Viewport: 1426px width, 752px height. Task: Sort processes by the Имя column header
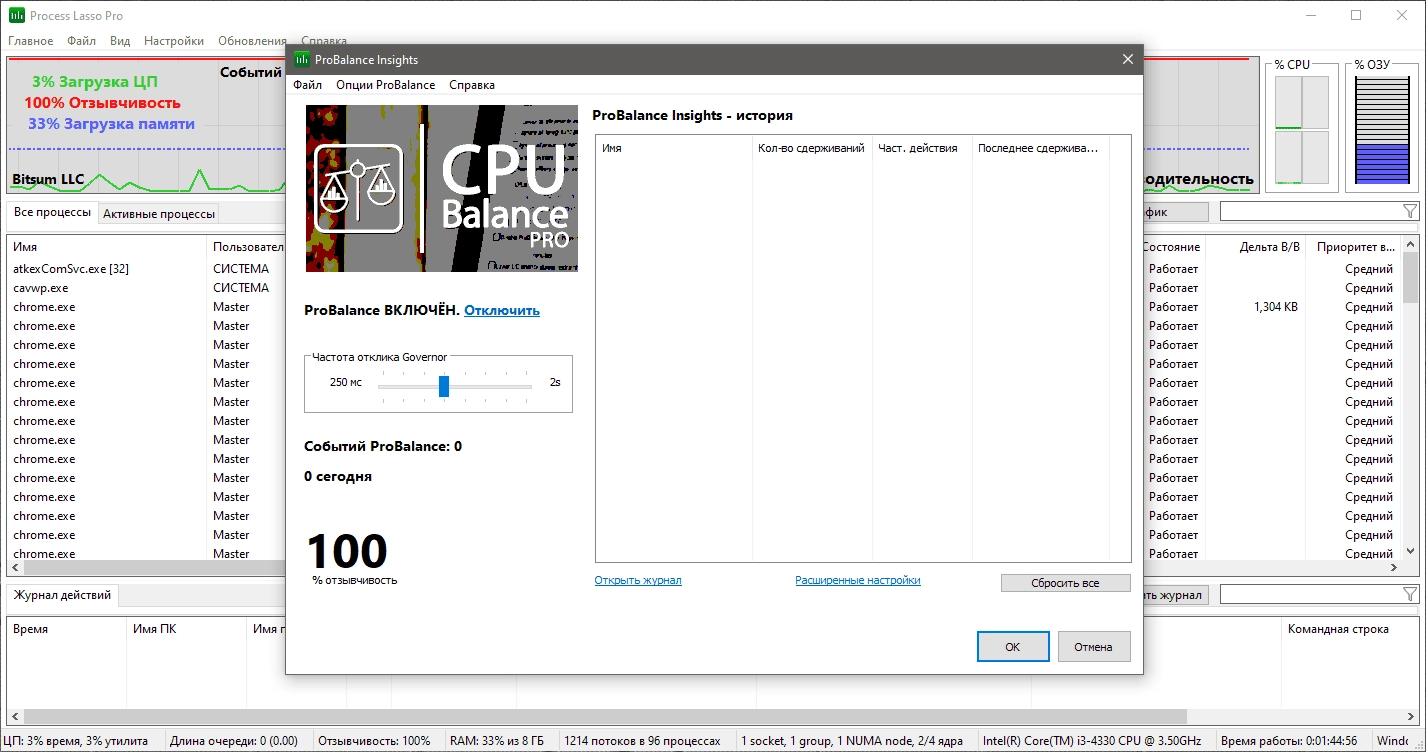[106, 246]
